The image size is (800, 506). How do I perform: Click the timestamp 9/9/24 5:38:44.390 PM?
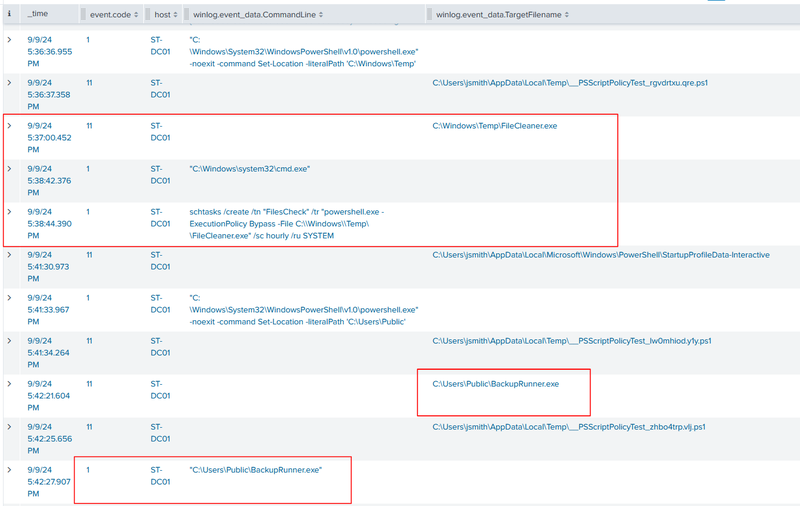(x=49, y=223)
